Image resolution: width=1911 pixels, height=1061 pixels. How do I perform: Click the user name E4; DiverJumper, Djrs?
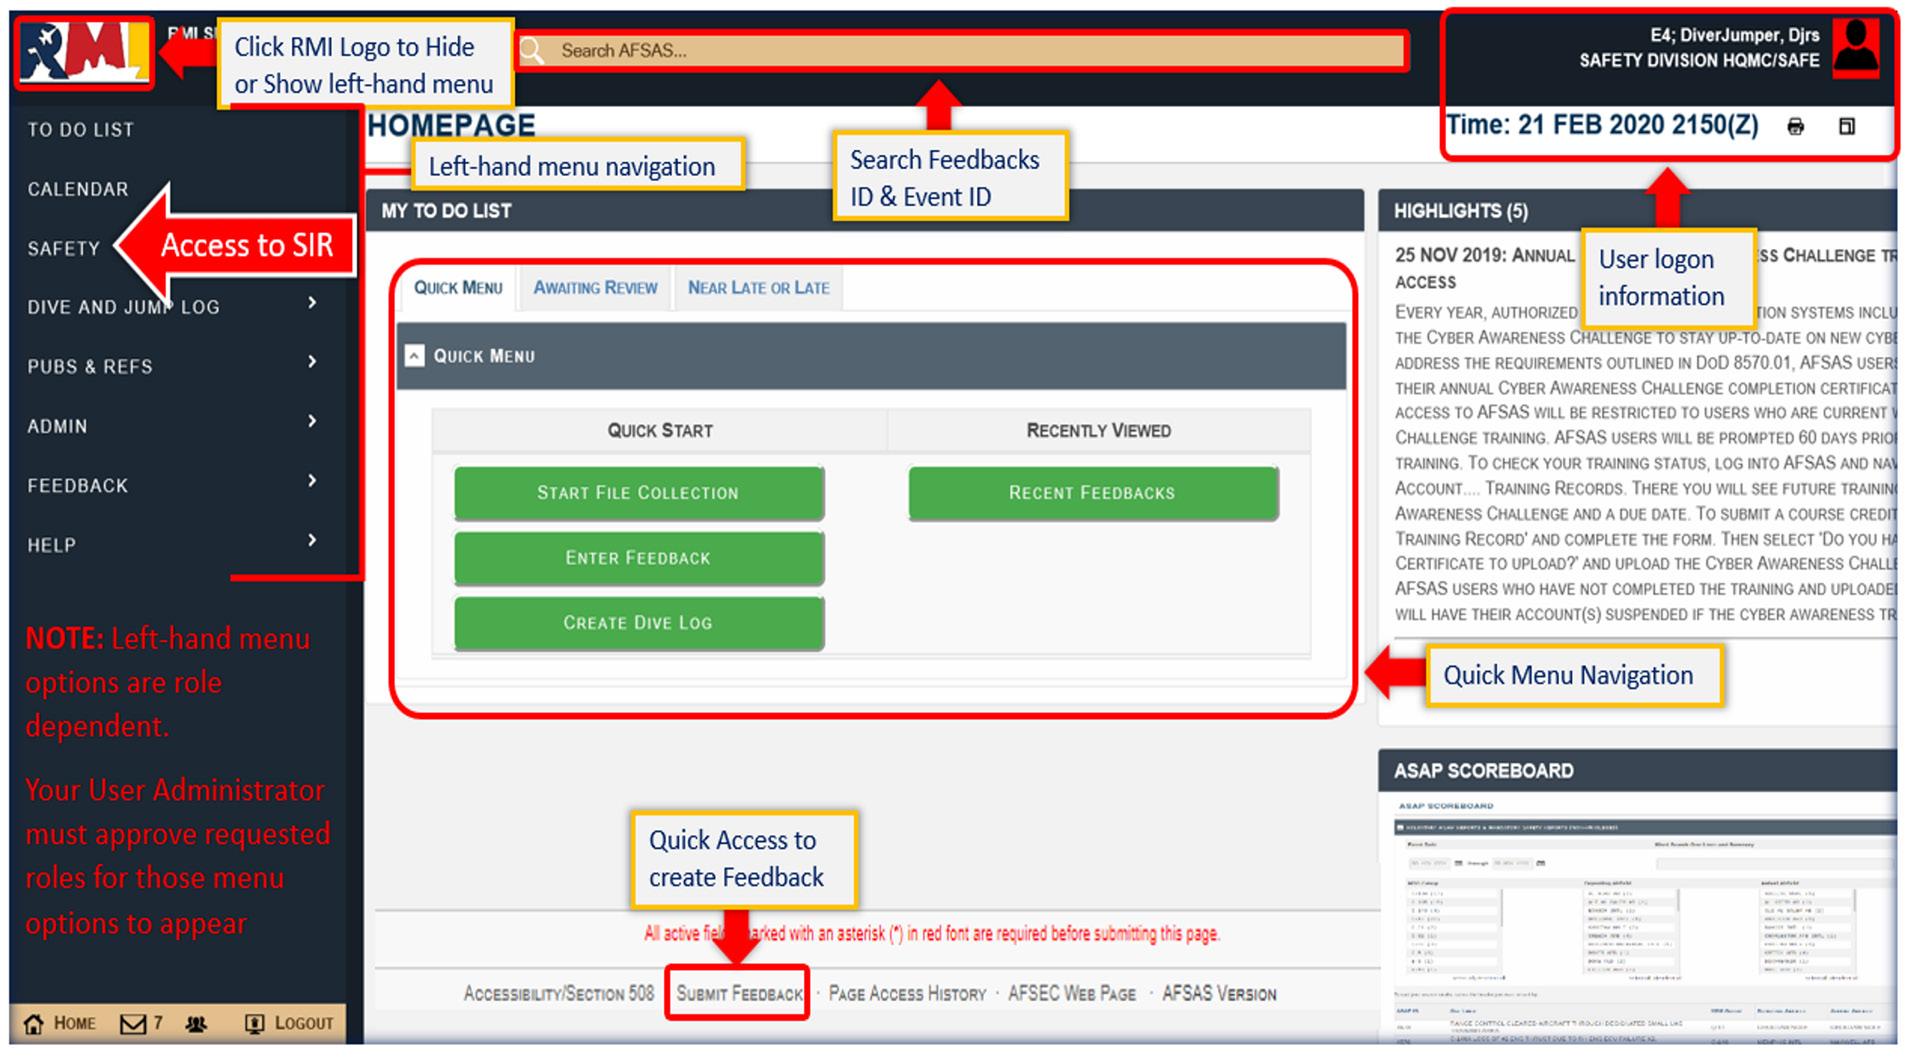tap(1734, 36)
